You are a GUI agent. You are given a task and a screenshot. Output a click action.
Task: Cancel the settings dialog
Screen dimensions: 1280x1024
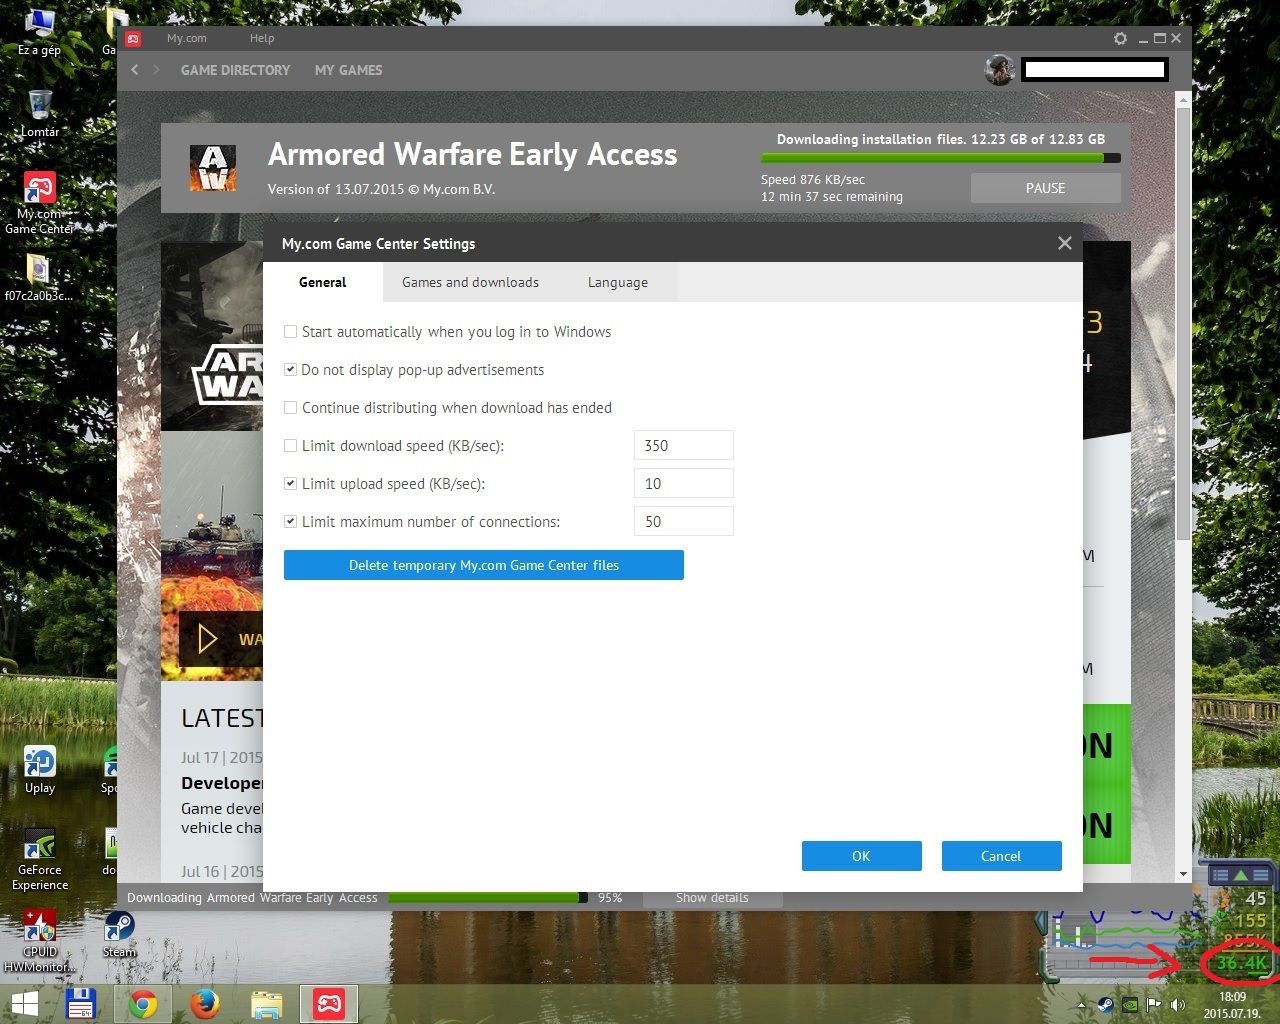click(x=1001, y=856)
